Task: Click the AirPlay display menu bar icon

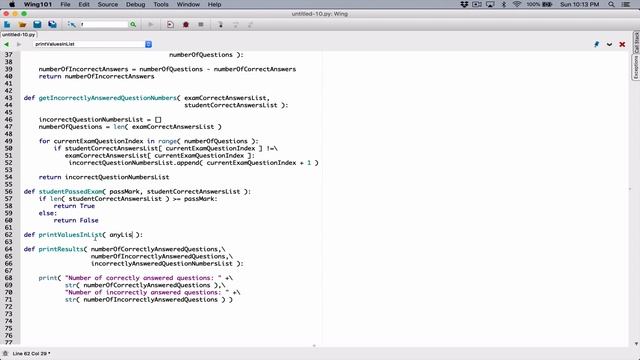Action: click(490, 4)
